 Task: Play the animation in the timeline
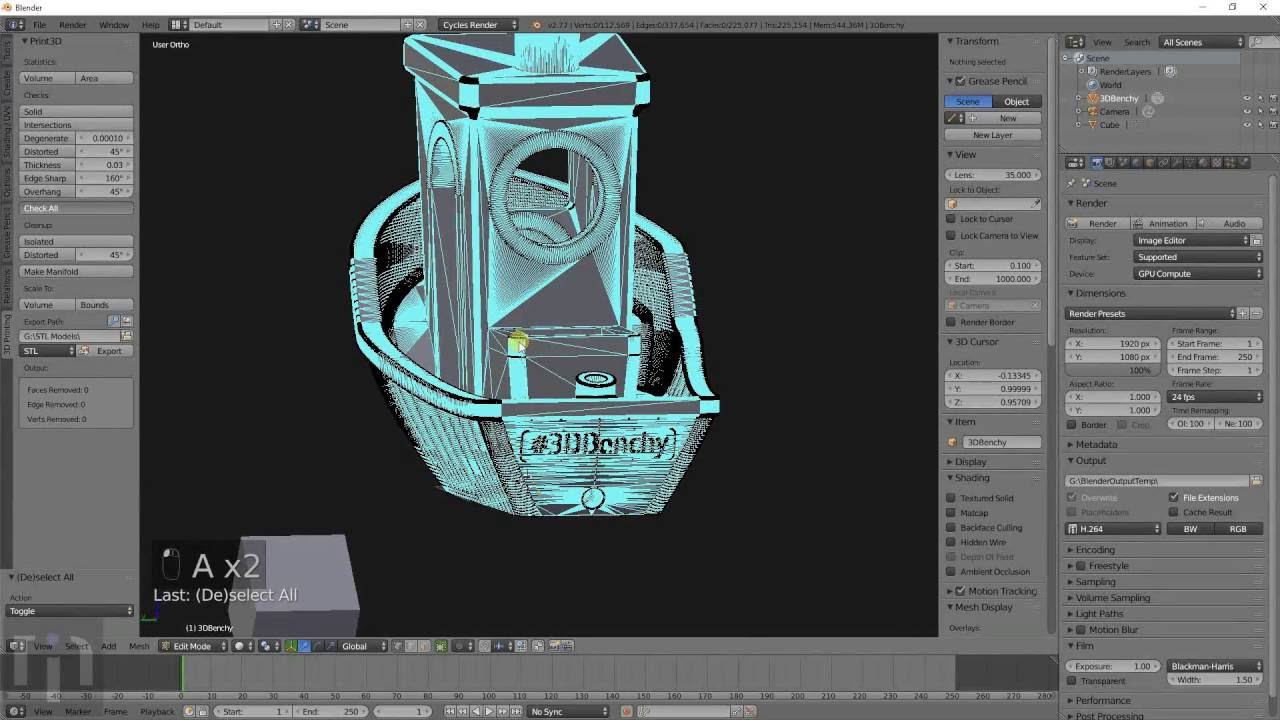click(489, 711)
